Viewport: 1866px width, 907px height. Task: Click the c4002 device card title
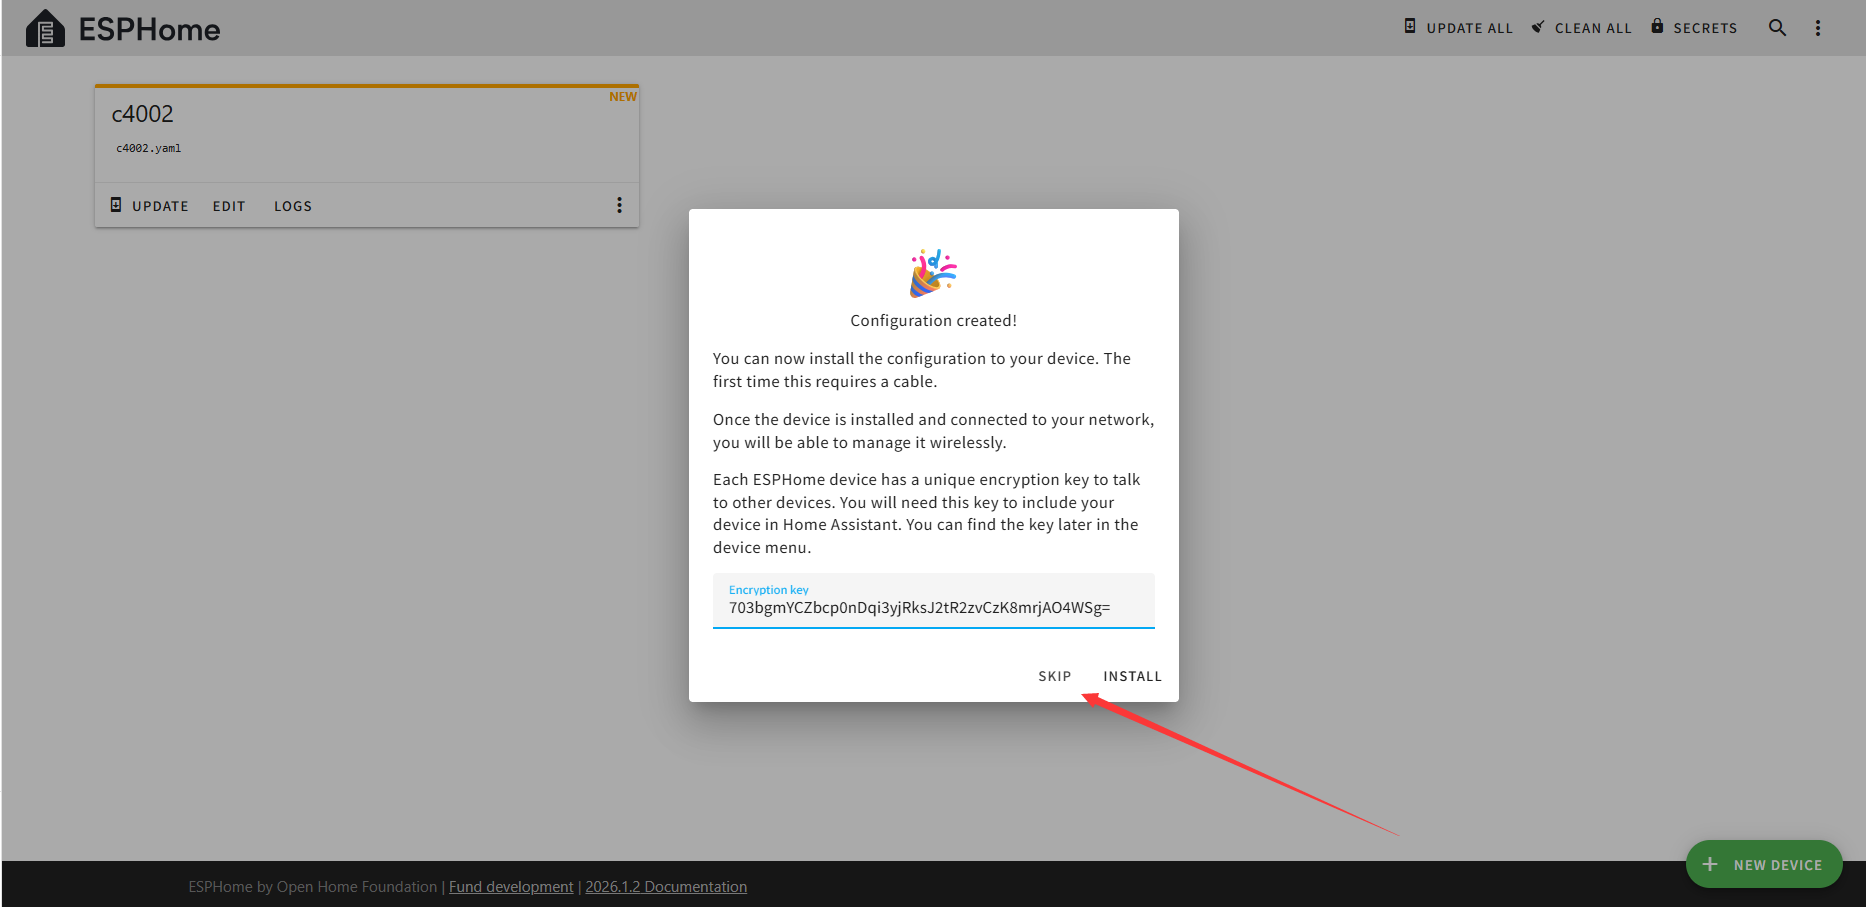pos(143,114)
